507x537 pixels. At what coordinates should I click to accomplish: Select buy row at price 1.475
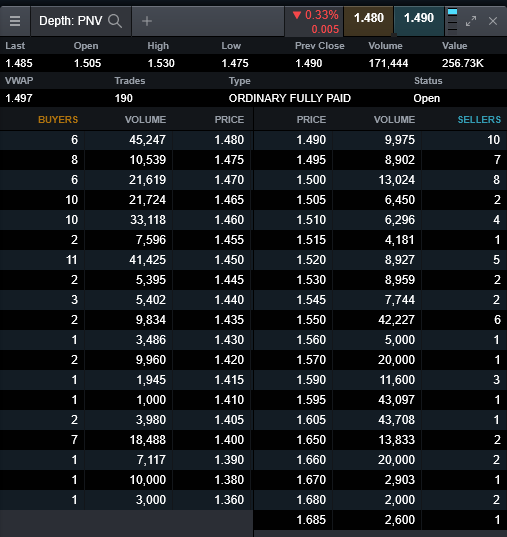(126, 160)
